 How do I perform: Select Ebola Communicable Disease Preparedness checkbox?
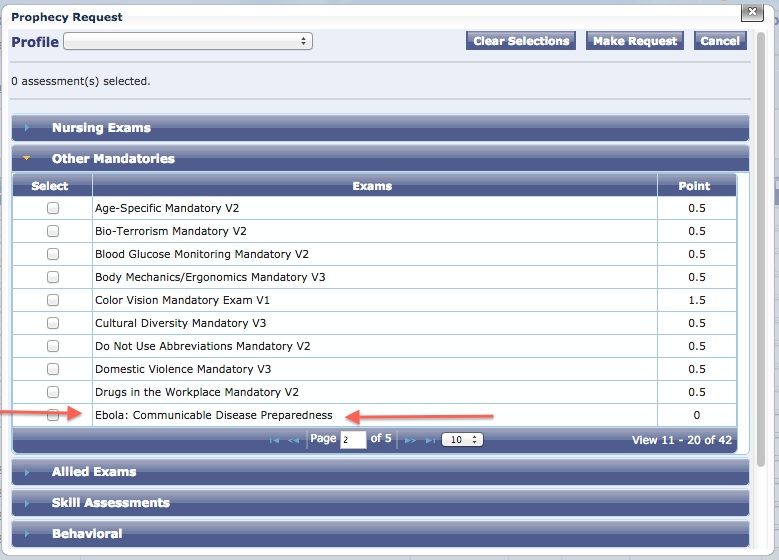[x=53, y=415]
